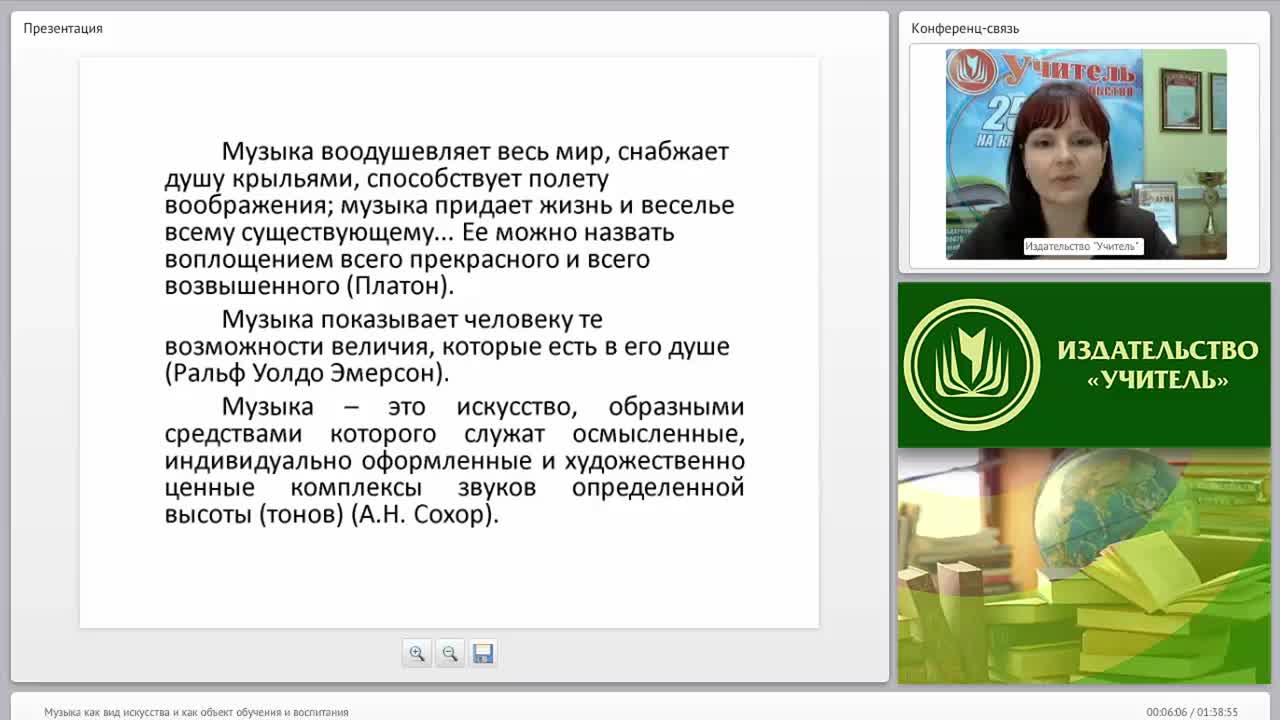
Task: Select the Конференц-связь panel header
Action: point(965,28)
